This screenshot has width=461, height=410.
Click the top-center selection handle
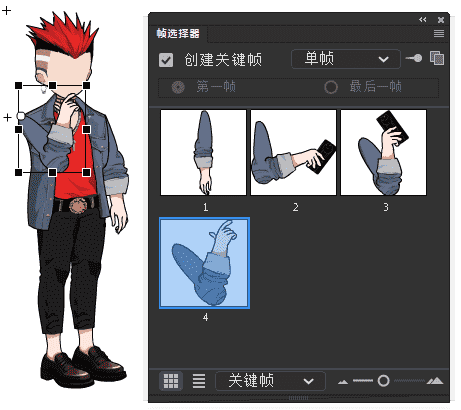pyautogui.click(x=52, y=86)
